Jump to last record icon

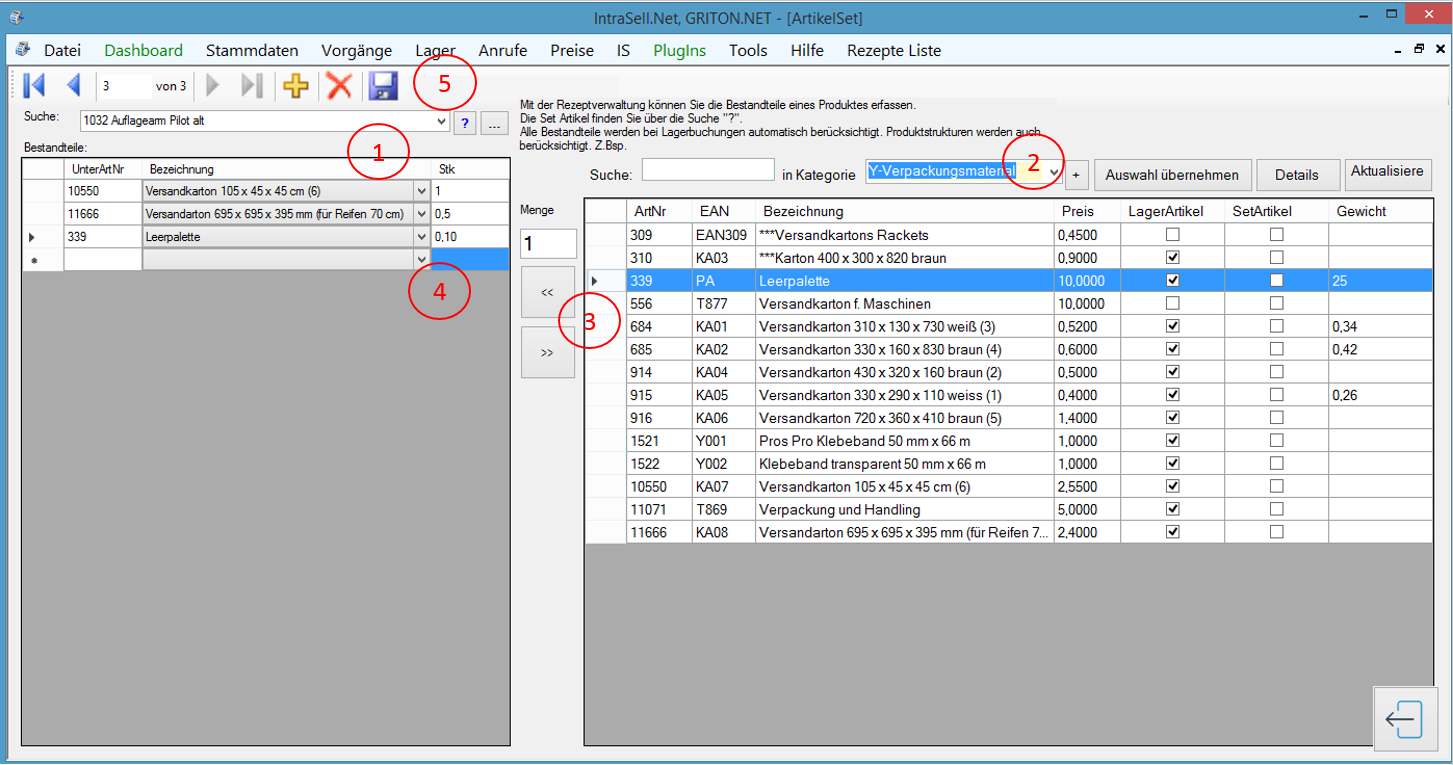252,86
